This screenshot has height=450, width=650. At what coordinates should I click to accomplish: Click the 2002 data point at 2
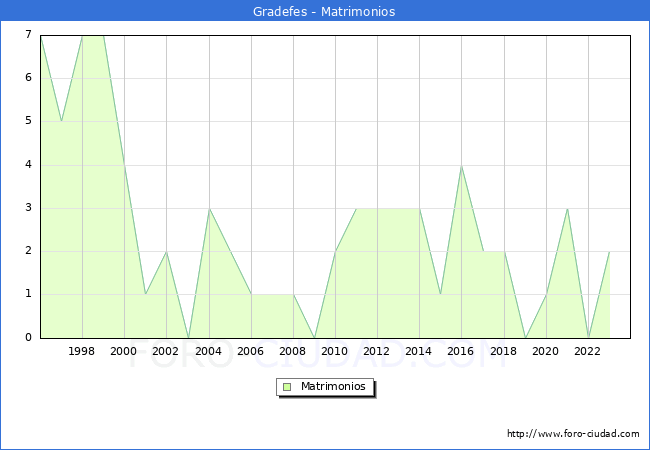click(167, 252)
